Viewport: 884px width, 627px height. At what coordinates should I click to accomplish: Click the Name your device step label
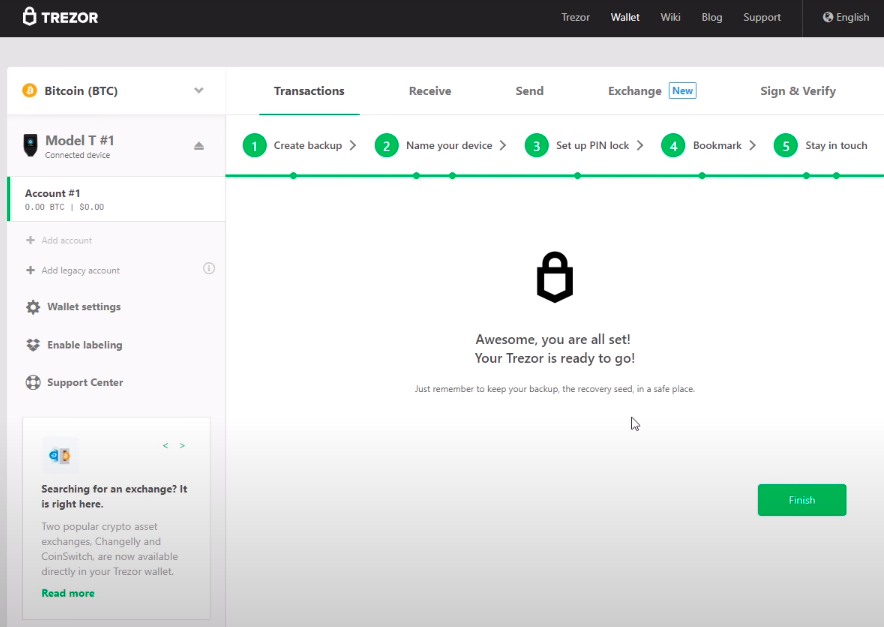pyautogui.click(x=449, y=145)
